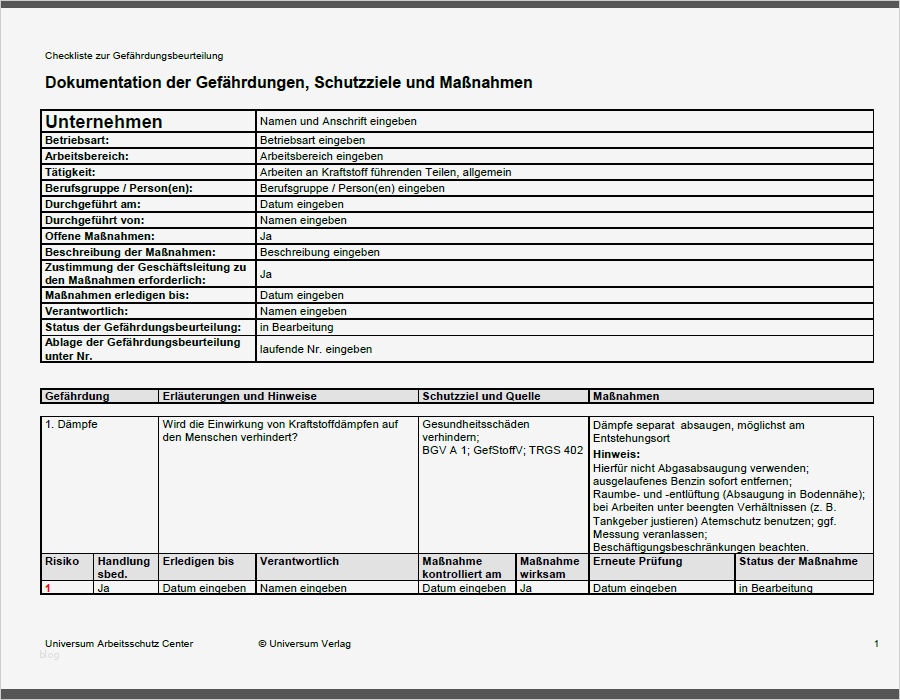
Task: Select the 1. Dämpfe hazard cell
Action: click(70, 425)
